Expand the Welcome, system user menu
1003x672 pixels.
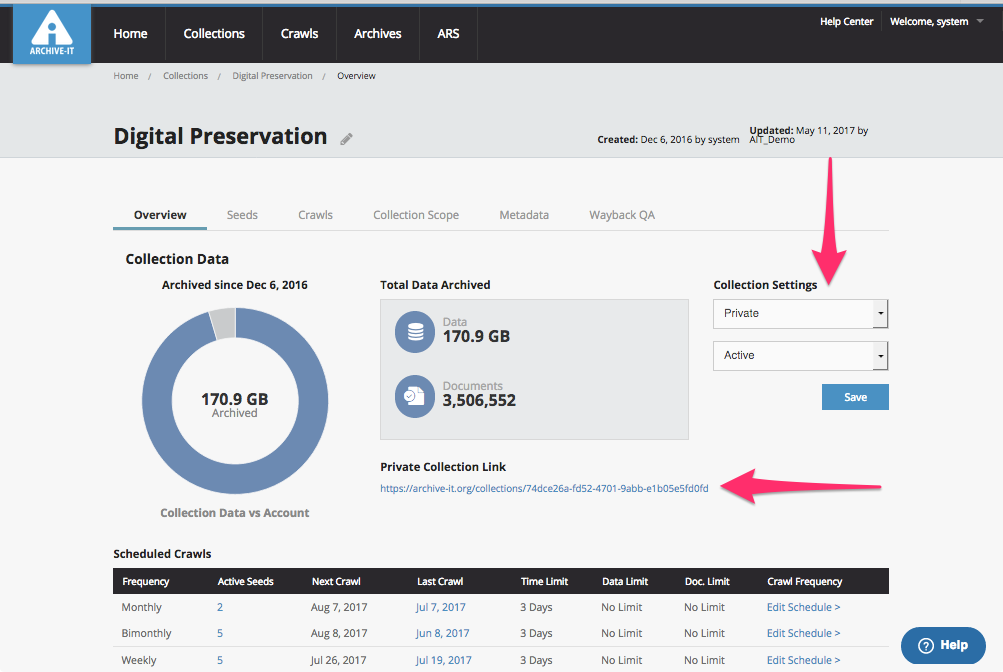[x=929, y=22]
